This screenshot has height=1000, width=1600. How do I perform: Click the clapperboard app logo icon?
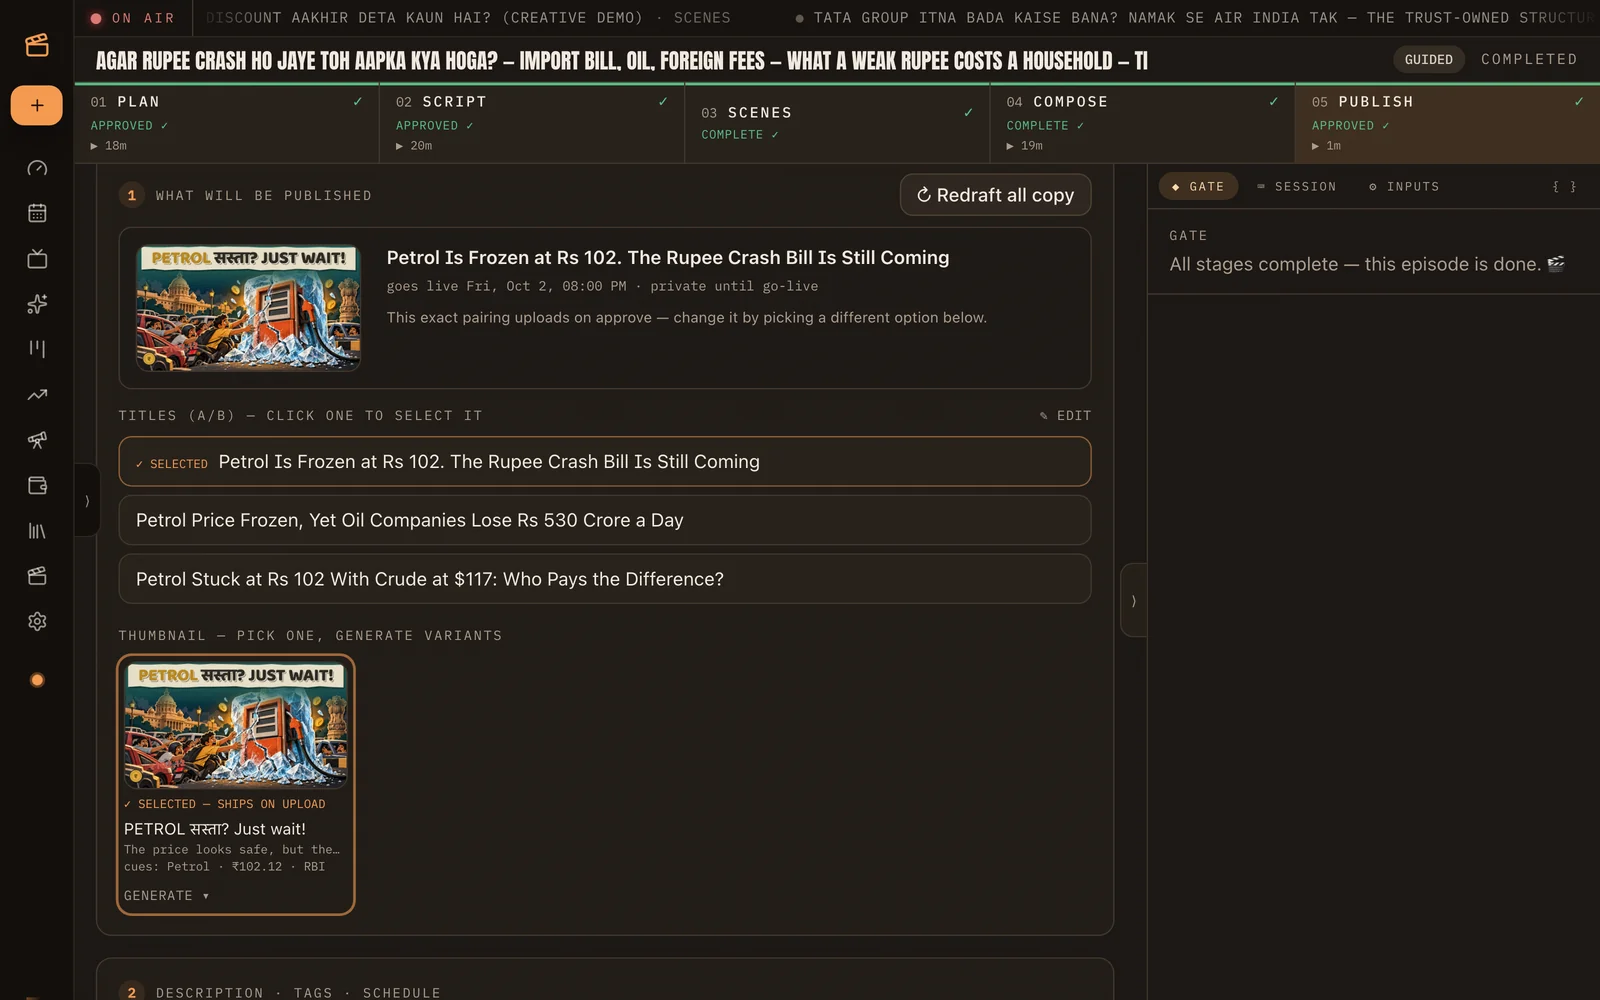pyautogui.click(x=37, y=45)
